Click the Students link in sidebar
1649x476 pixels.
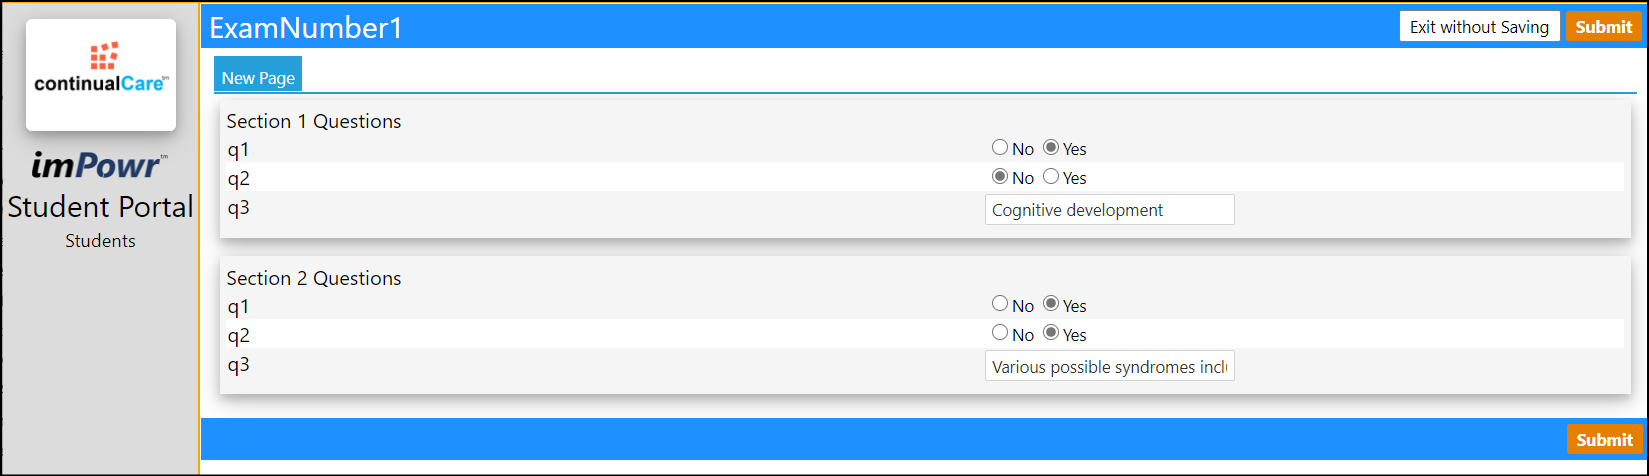pos(100,241)
